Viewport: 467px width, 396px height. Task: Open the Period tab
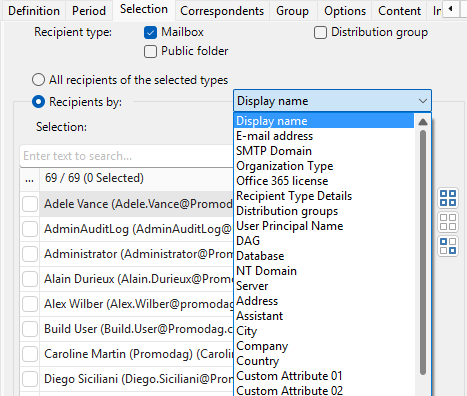[89, 11]
